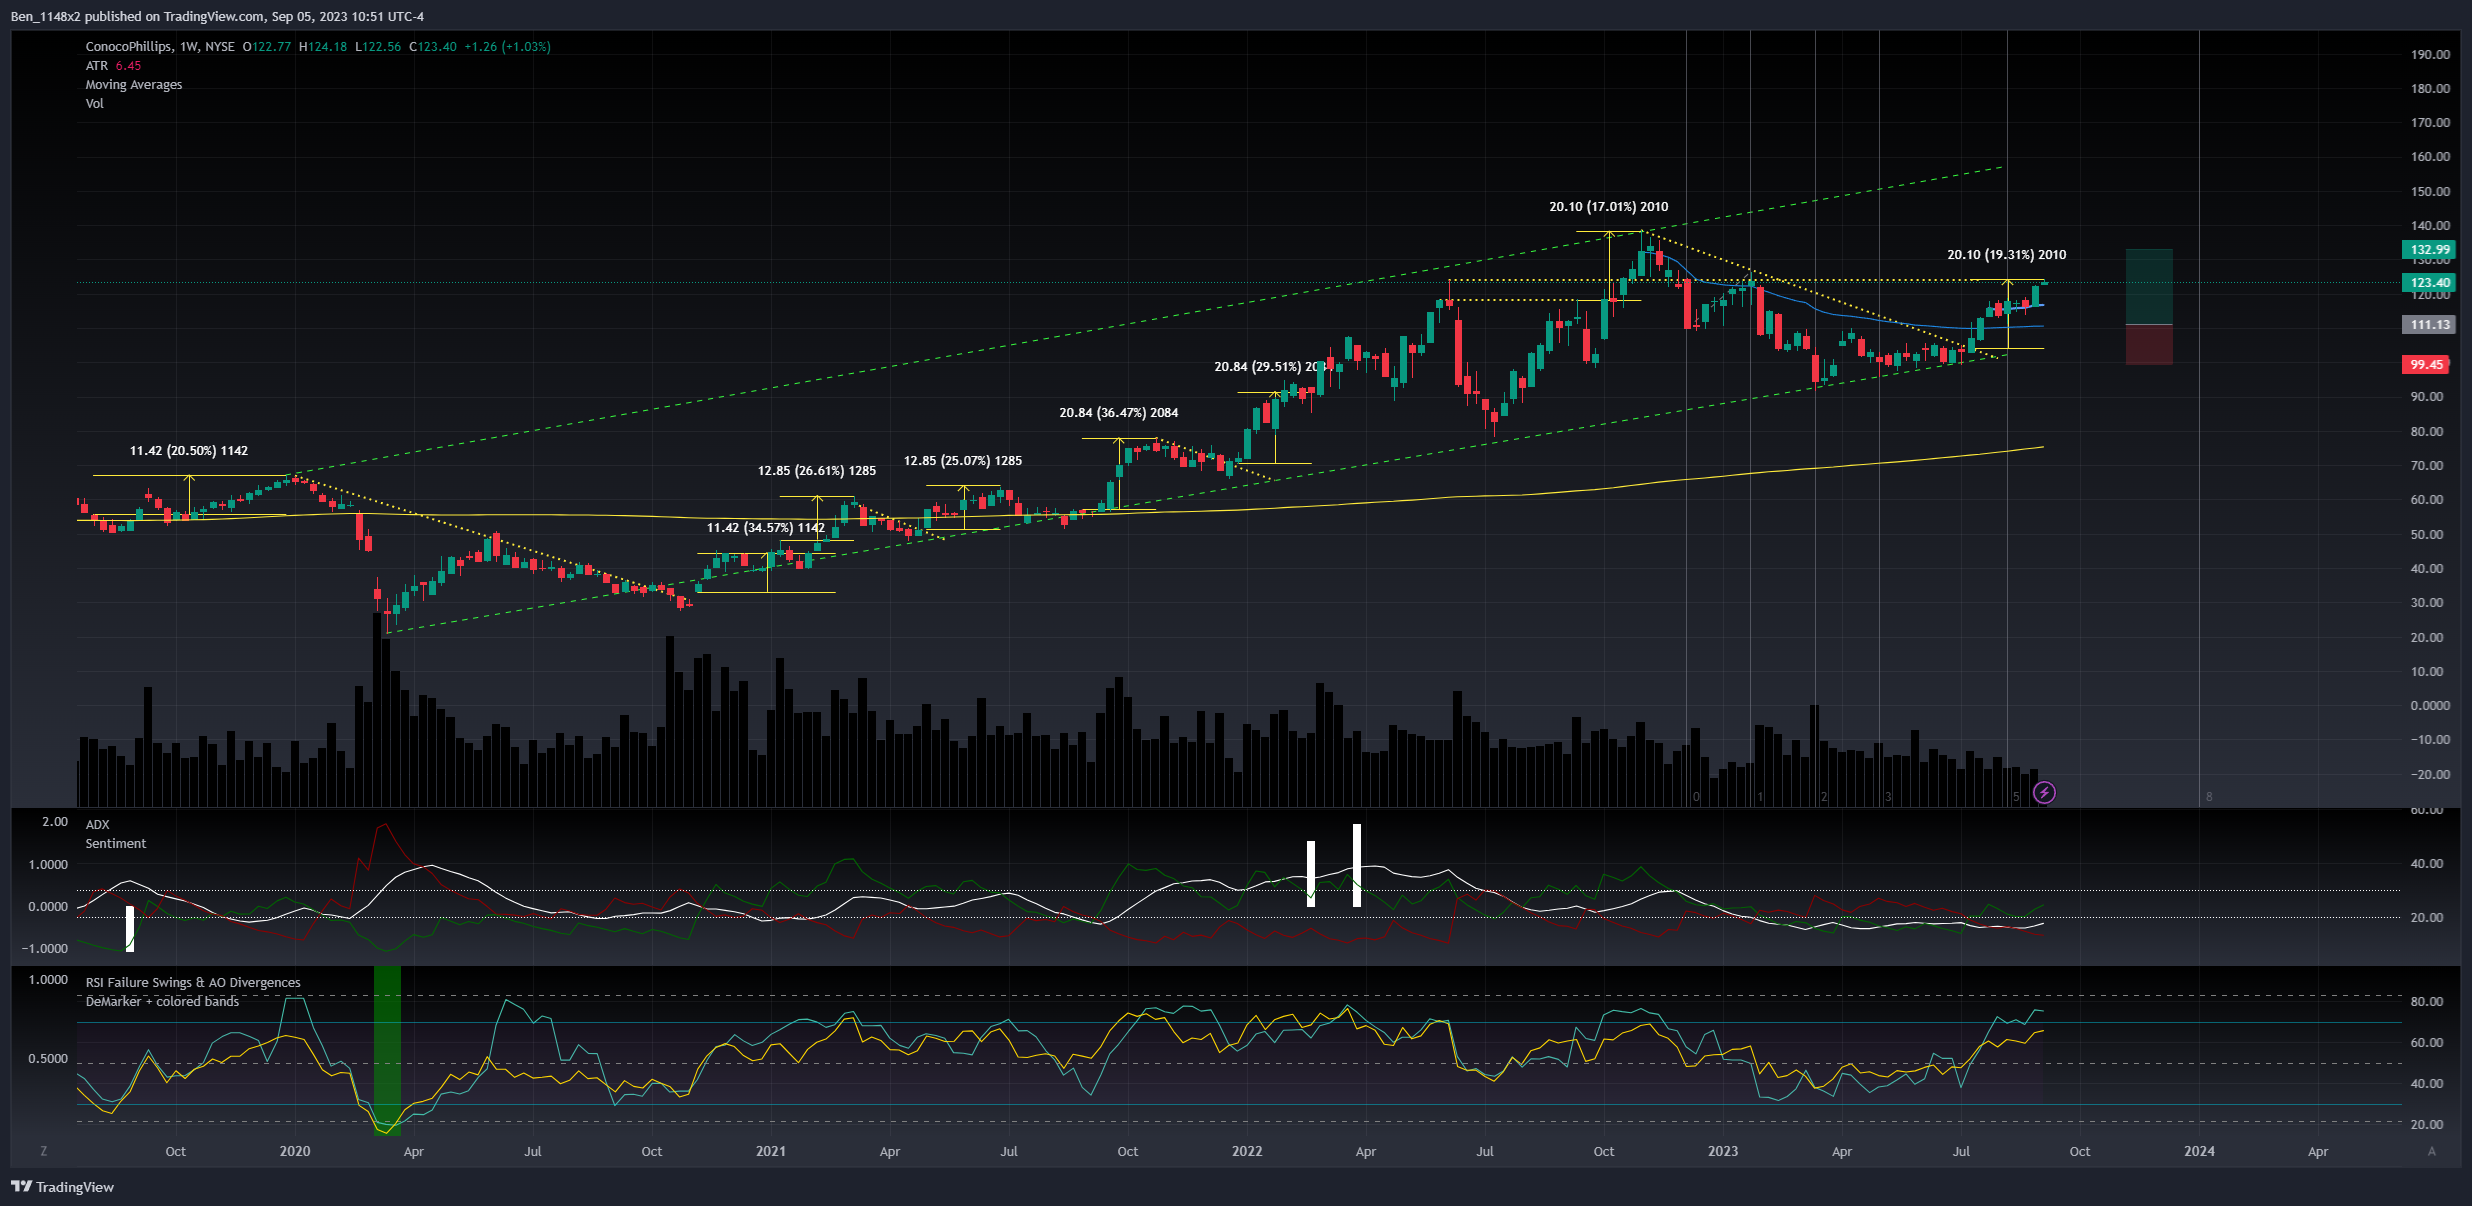This screenshot has width=2472, height=1206.
Task: Click the 2024 label on time axis
Action: (2199, 1152)
